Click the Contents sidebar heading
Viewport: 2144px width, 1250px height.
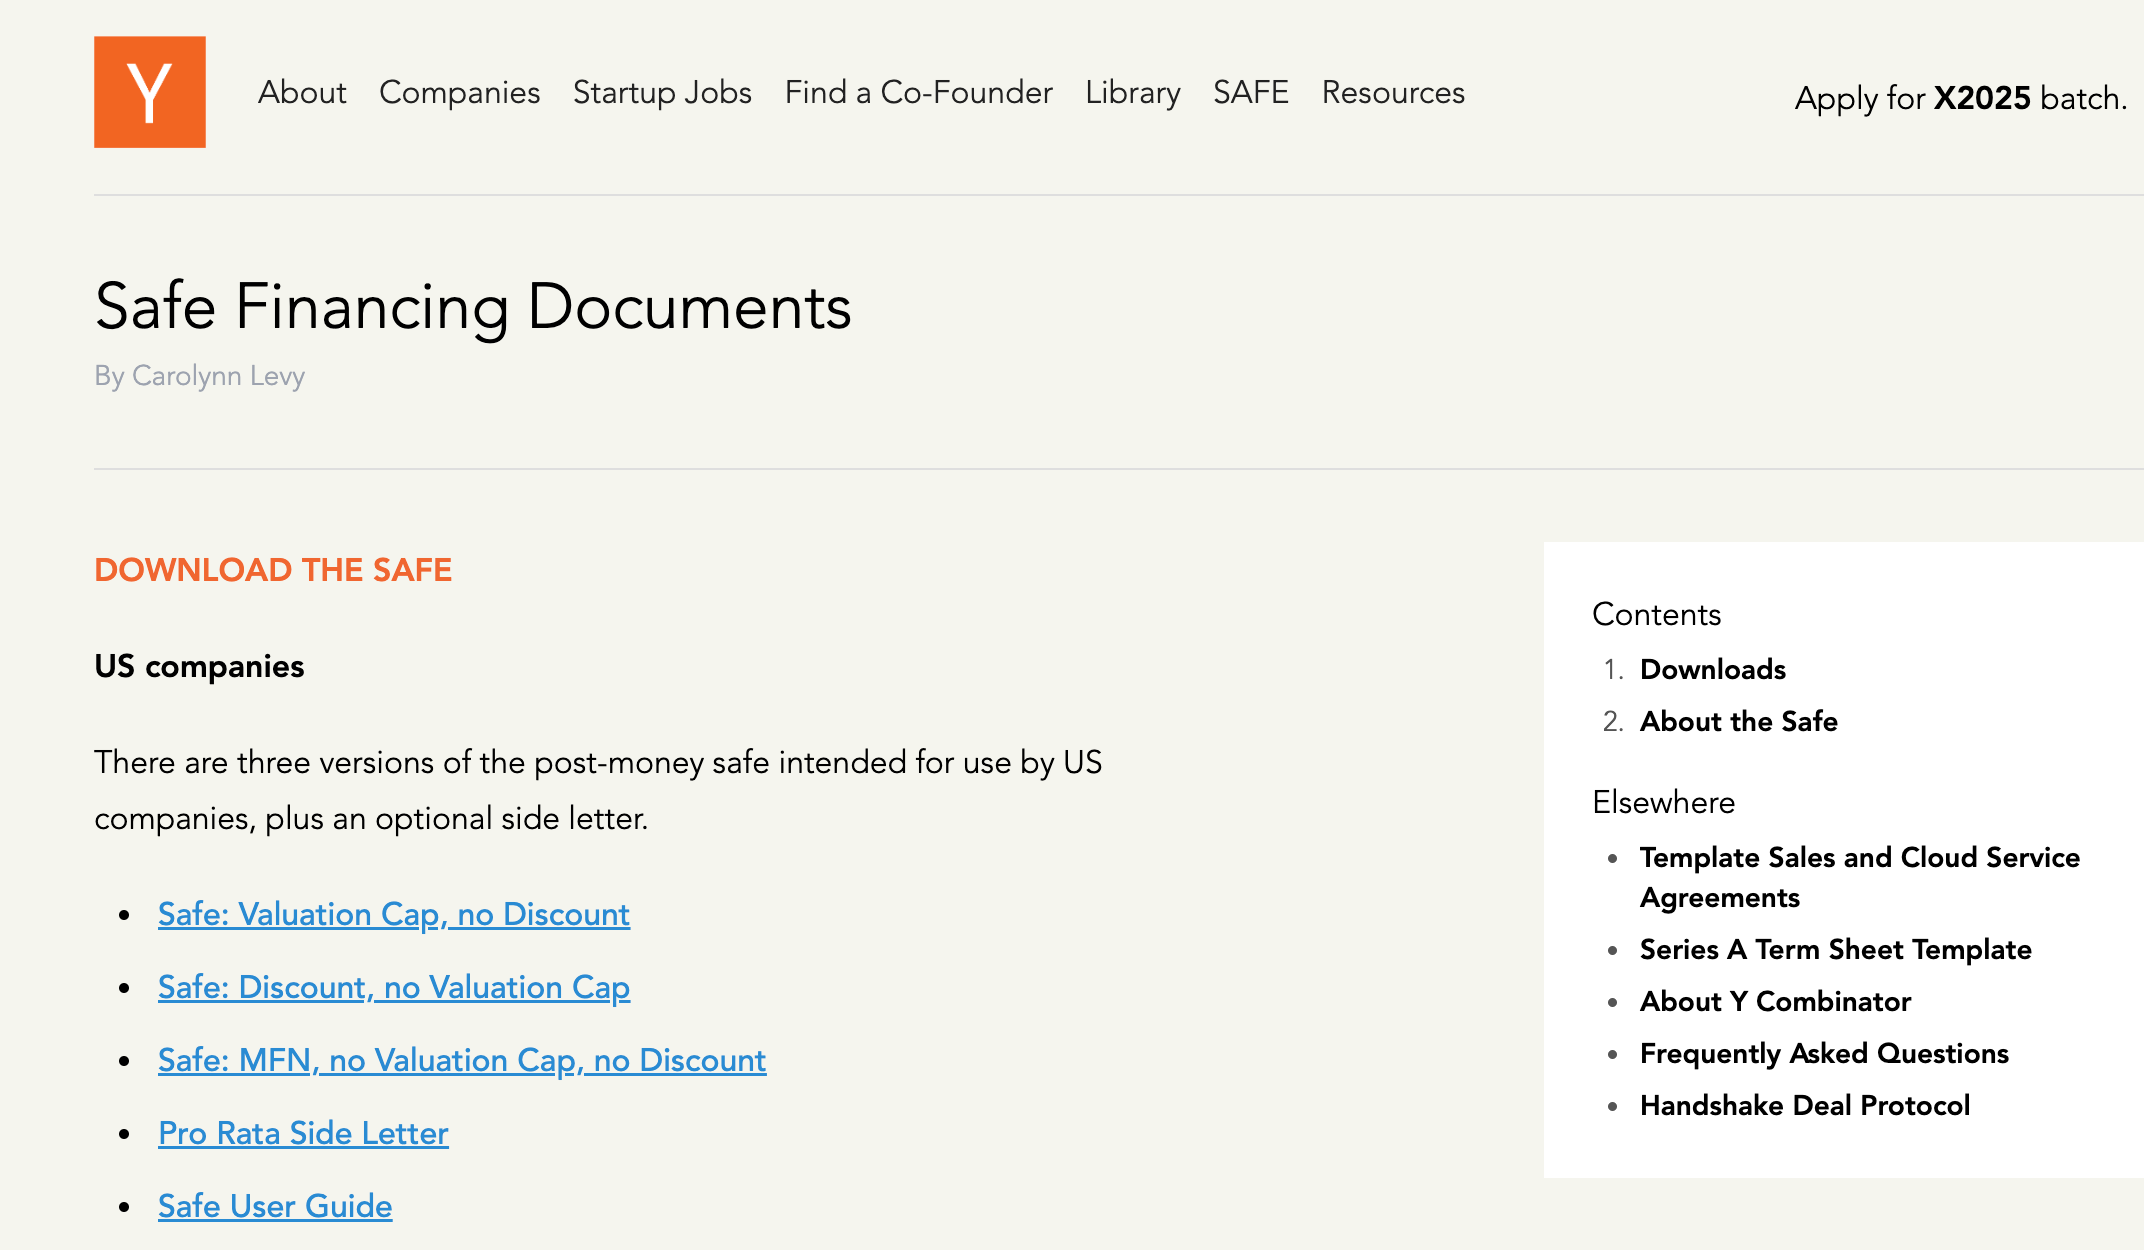pos(1656,614)
